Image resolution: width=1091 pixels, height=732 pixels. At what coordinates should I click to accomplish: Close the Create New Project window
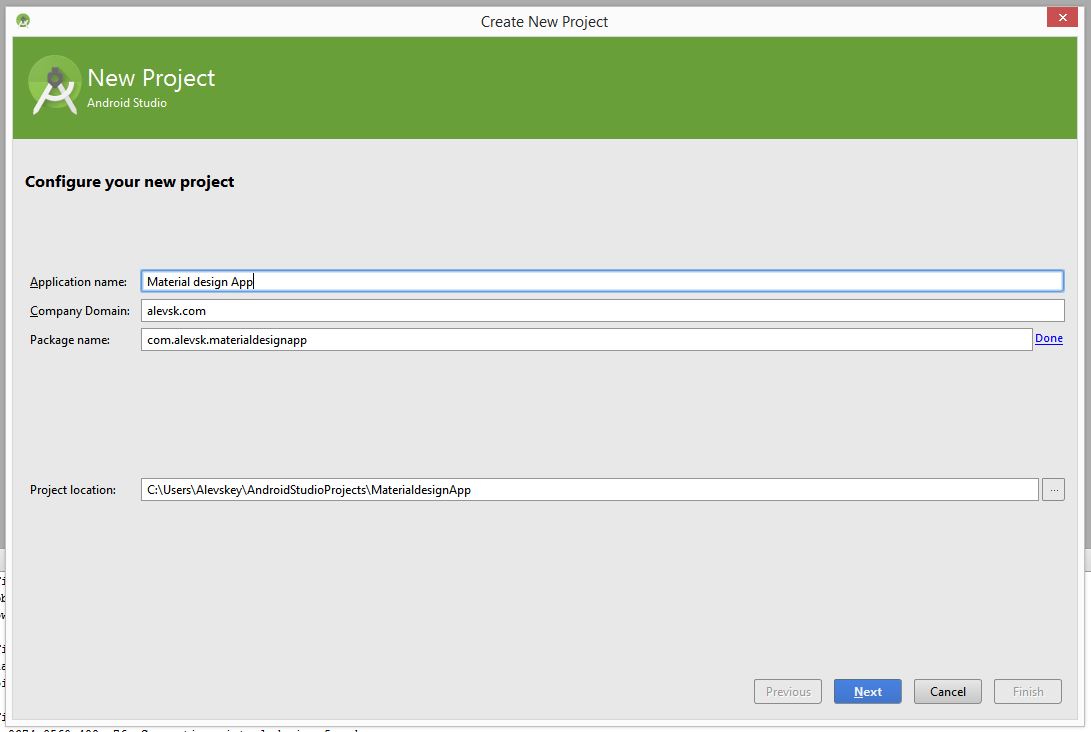click(x=1062, y=17)
